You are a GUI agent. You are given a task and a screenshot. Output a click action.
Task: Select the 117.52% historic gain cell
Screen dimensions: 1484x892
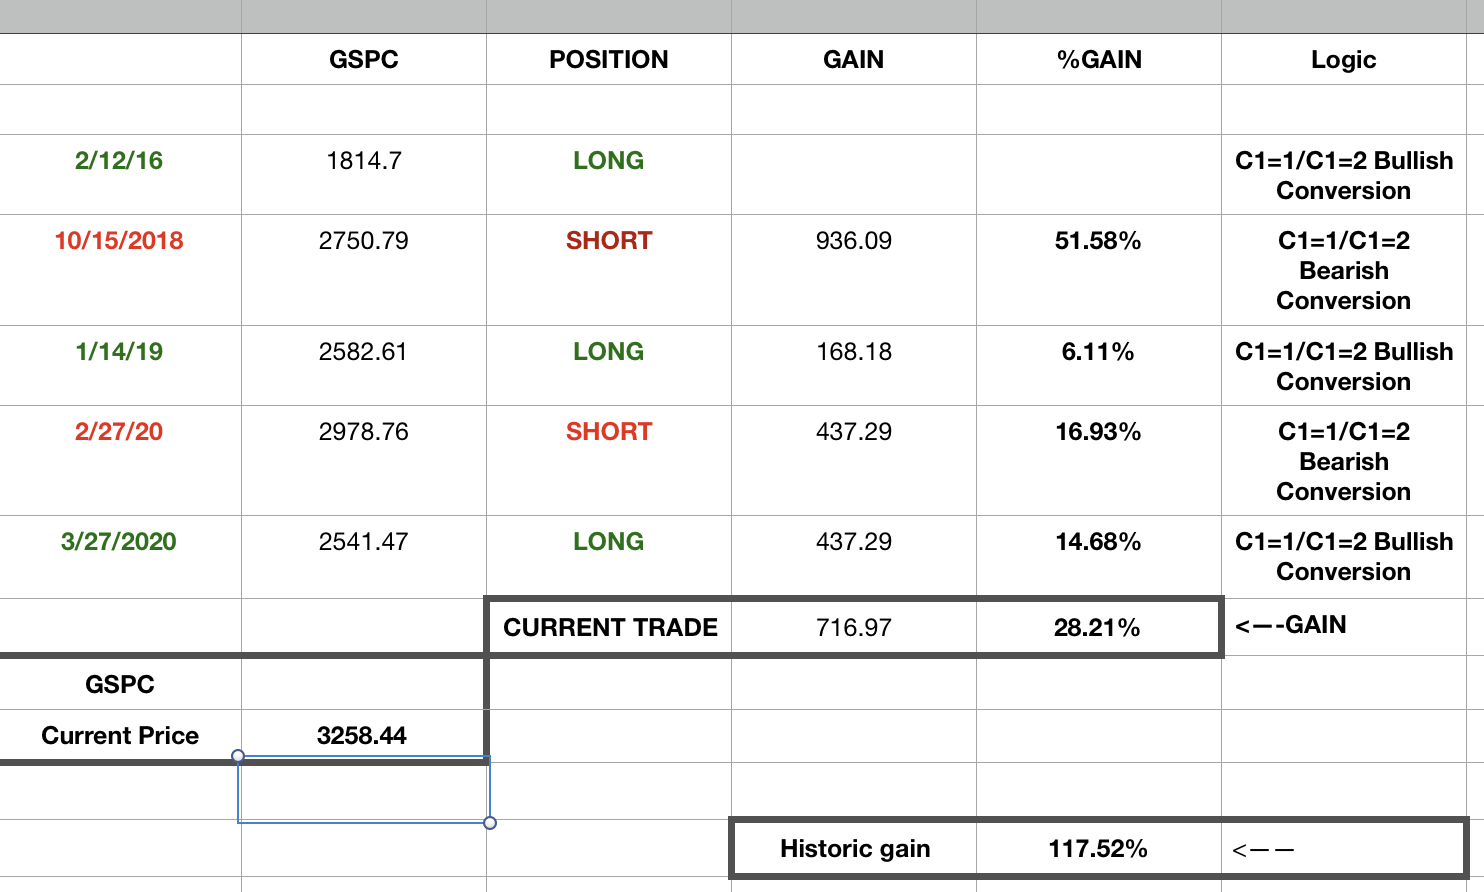(x=1098, y=849)
